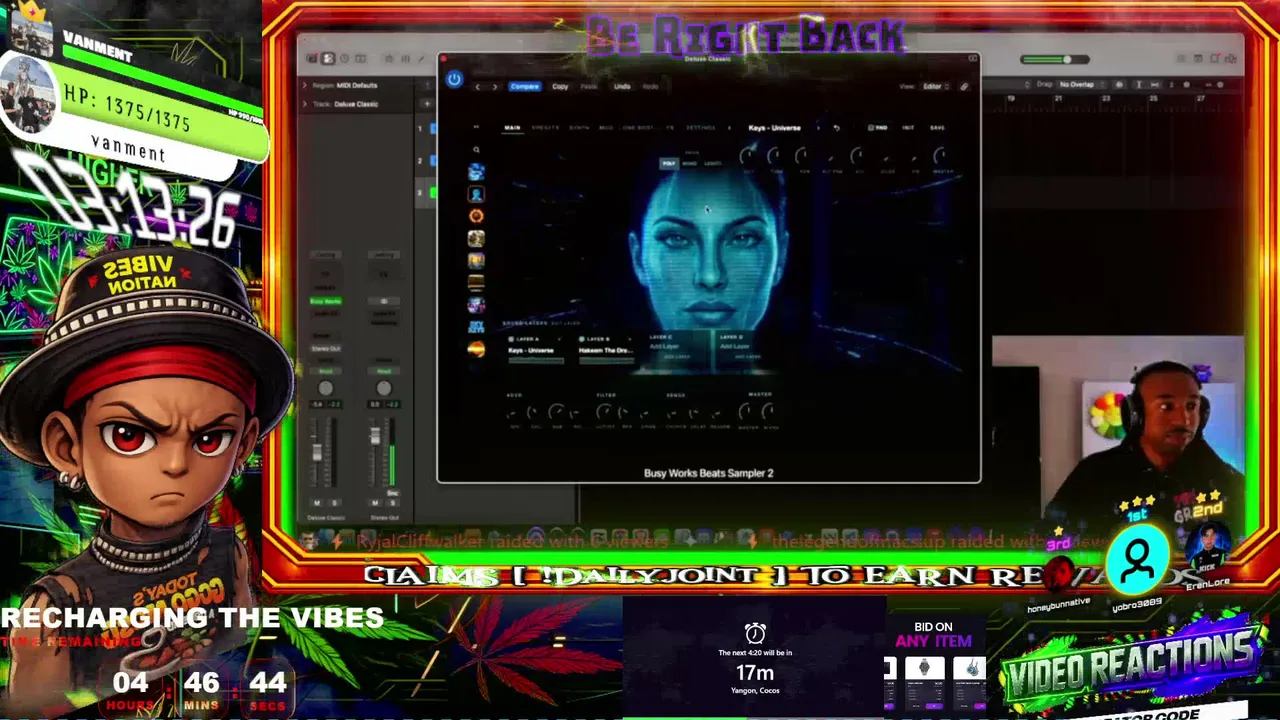Image resolution: width=1280 pixels, height=720 pixels.
Task: Switch to the MAIN tab
Action: pyautogui.click(x=512, y=128)
